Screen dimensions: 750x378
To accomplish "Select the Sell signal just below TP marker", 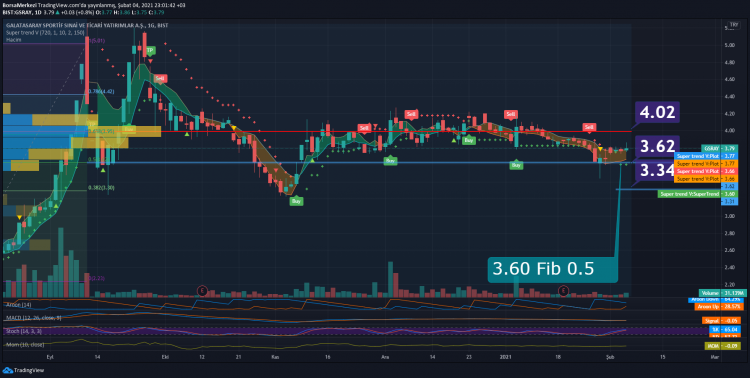I will 160,78.
